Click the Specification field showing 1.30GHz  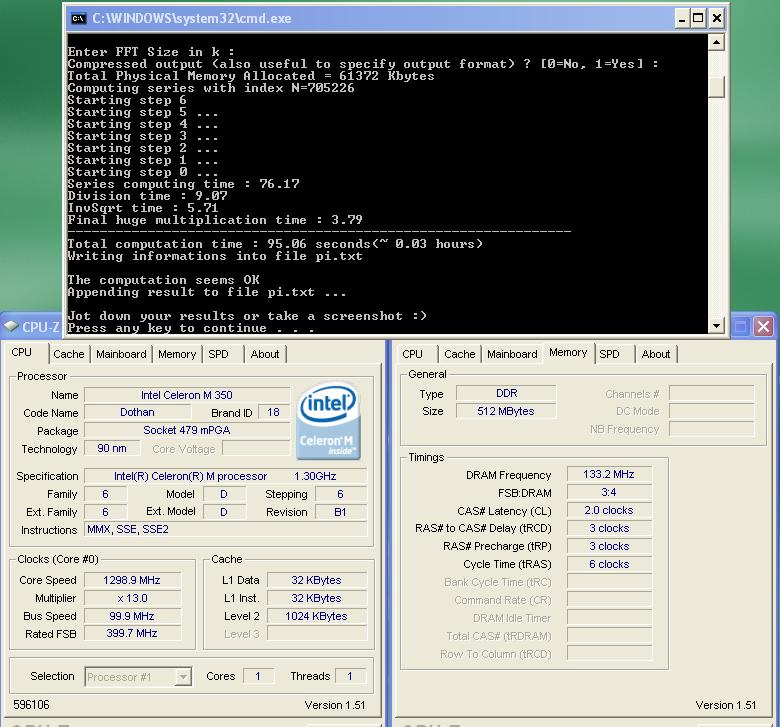[x=226, y=476]
